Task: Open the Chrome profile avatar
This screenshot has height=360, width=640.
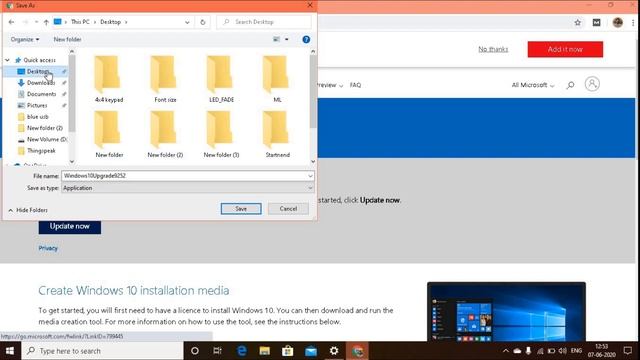Action: click(x=618, y=22)
